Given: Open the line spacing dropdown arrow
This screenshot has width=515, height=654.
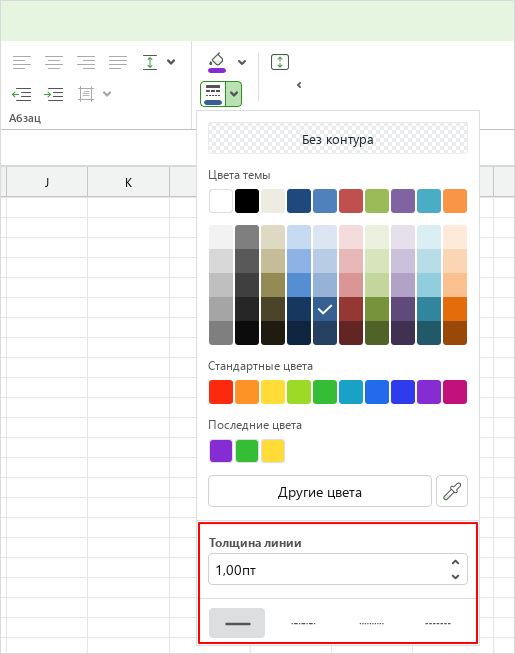Looking at the screenshot, I should [171, 62].
